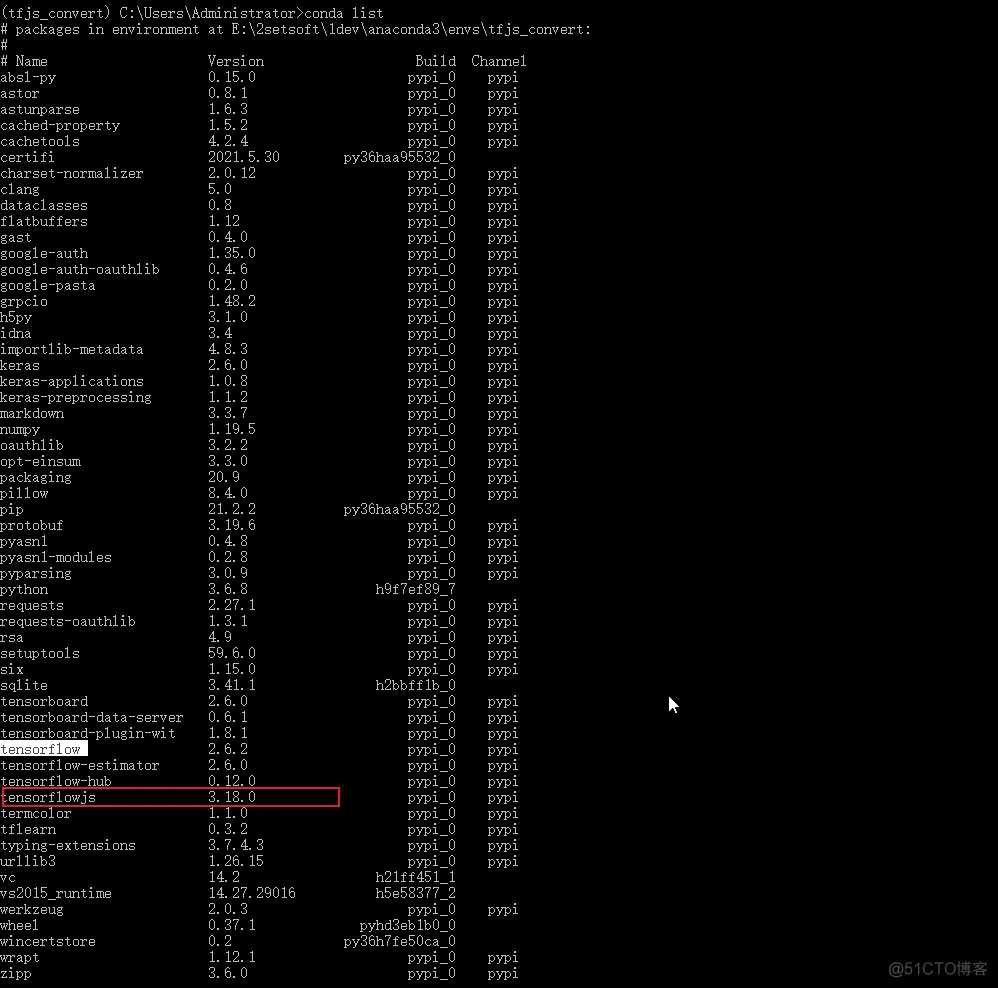Select the 'google-auth-oauthlib' package name
This screenshot has height=988, width=998.
[80, 269]
